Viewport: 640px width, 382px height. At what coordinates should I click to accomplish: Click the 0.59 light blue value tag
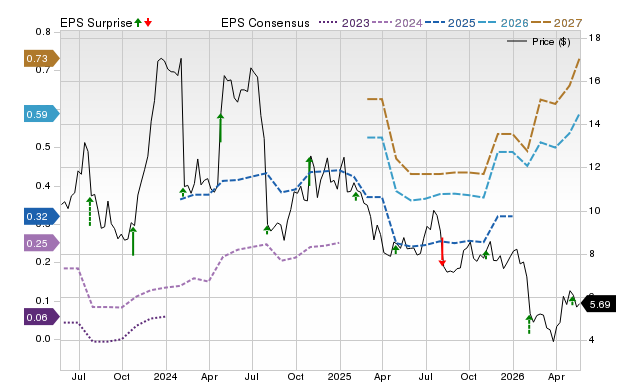41,114
